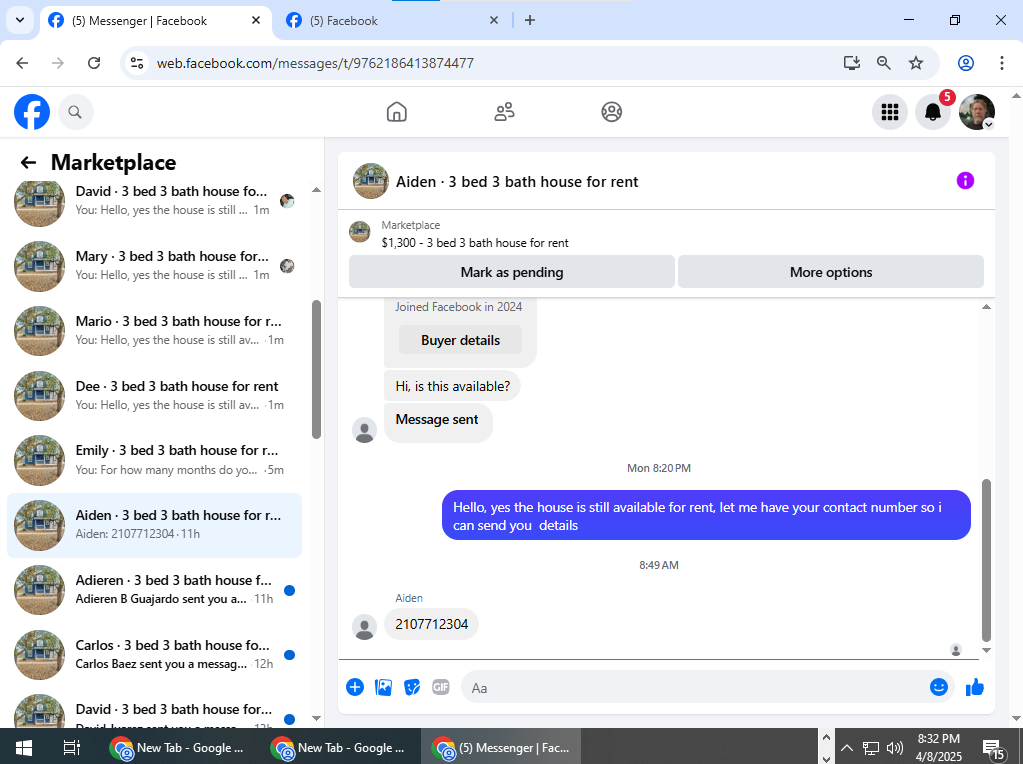1023x764 pixels.
Task: Close the (5) Facebook browser tab
Action: [x=494, y=20]
